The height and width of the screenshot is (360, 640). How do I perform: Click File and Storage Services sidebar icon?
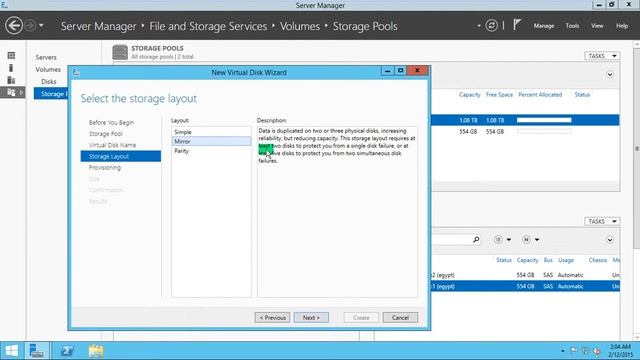[11, 93]
